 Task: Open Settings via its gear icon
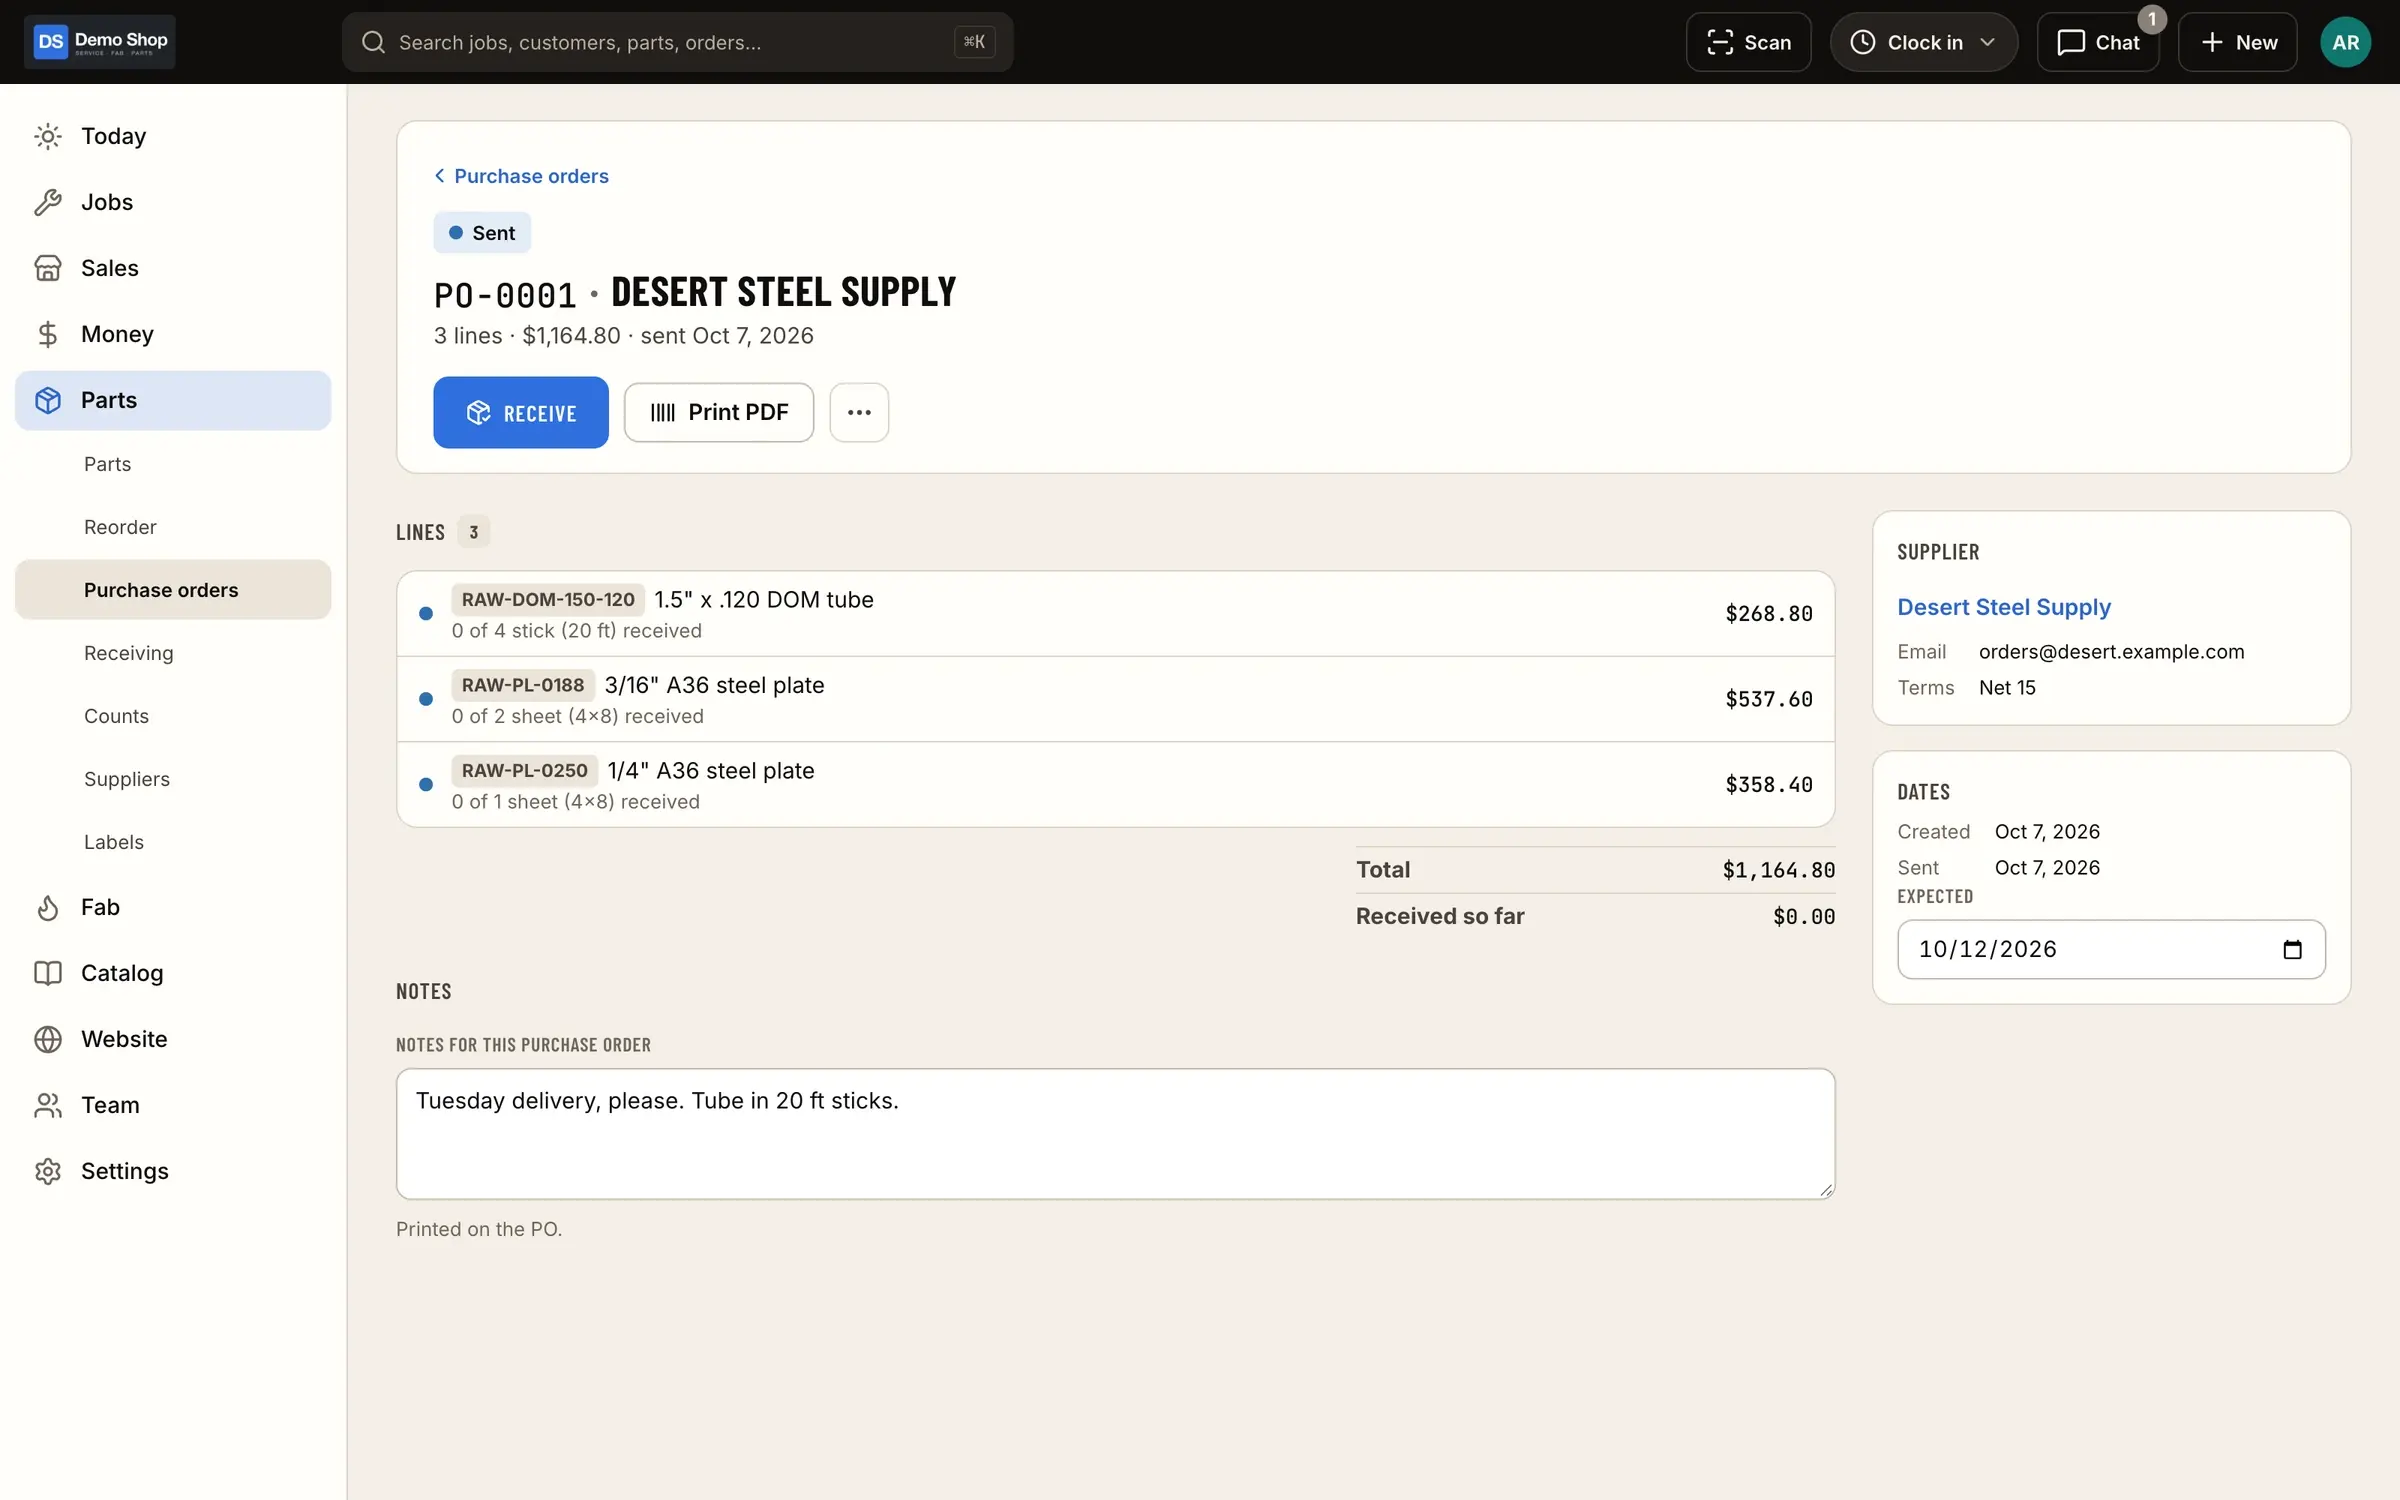(x=48, y=1171)
